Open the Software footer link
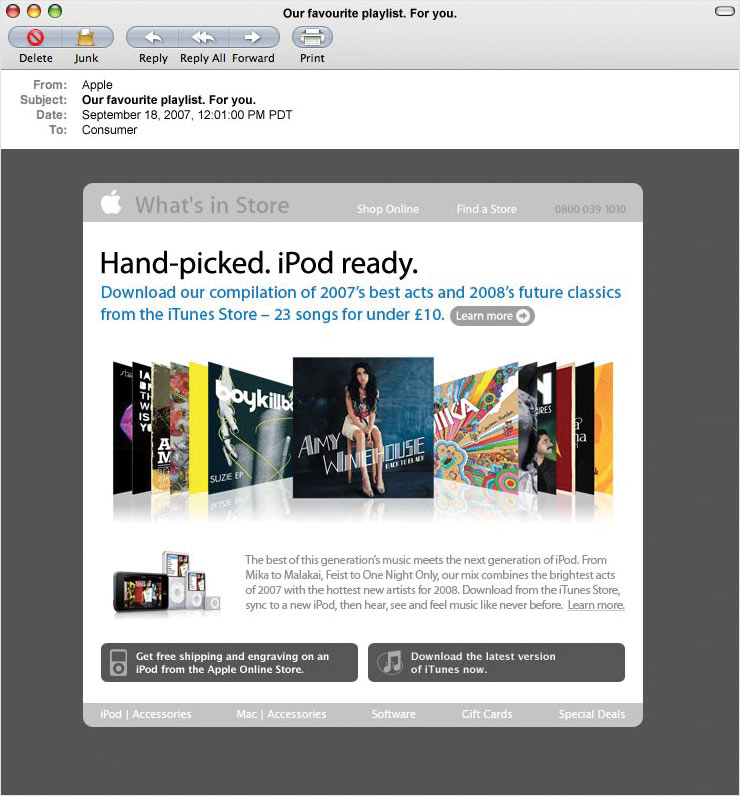This screenshot has height=796, width=740. tap(393, 714)
